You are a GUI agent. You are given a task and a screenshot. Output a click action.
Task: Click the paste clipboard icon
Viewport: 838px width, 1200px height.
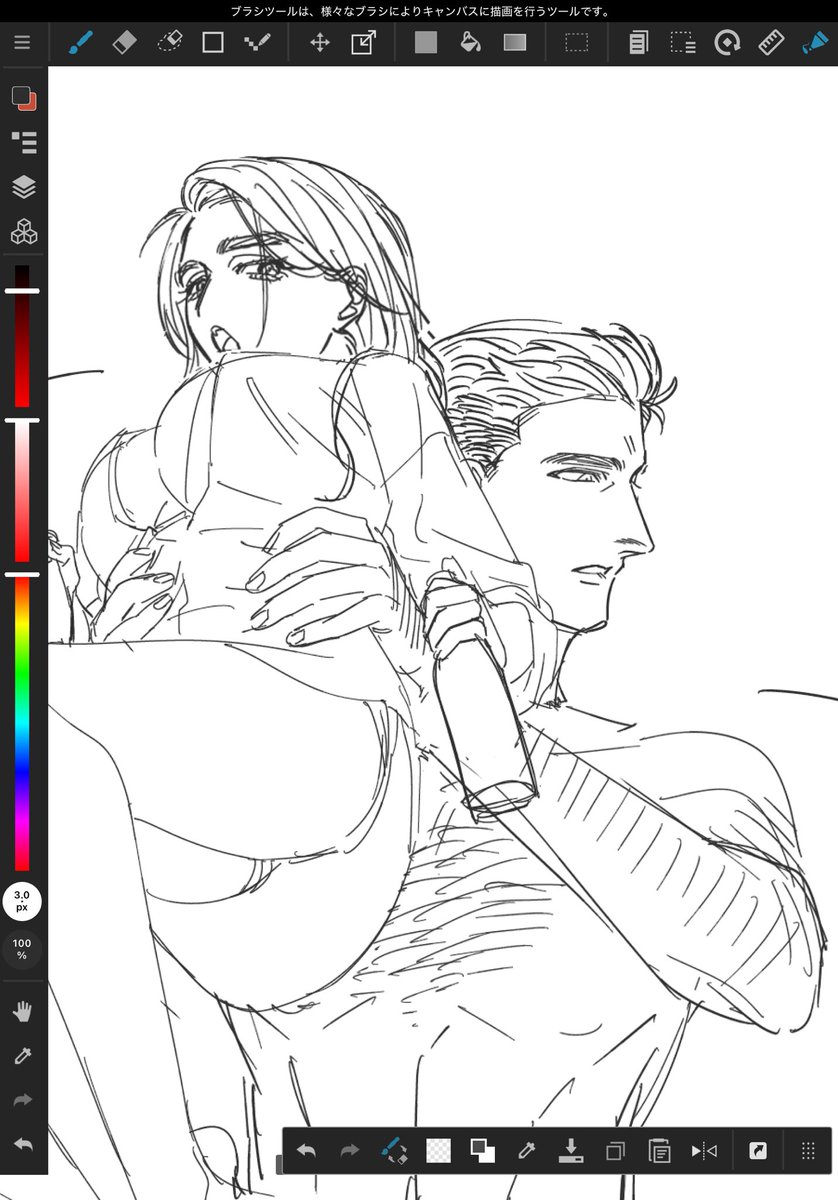coord(659,1151)
